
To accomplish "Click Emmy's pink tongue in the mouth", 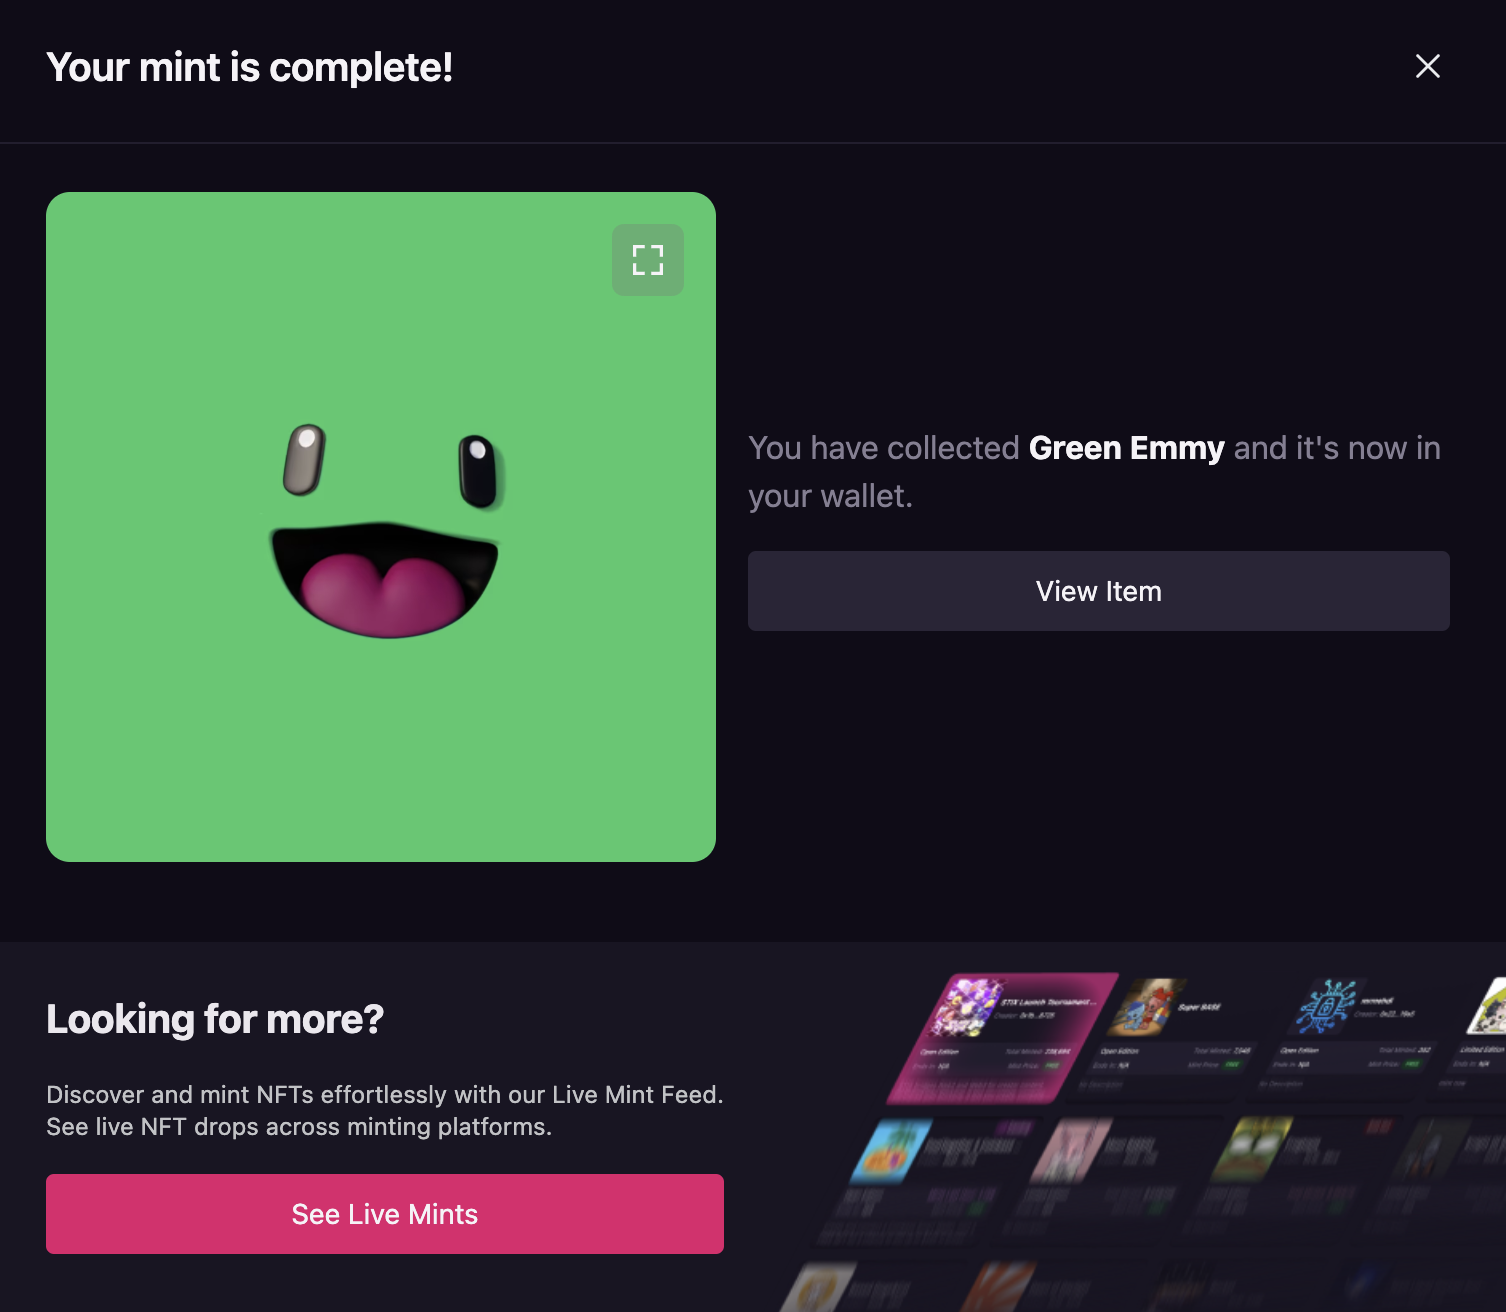I will (x=385, y=595).
